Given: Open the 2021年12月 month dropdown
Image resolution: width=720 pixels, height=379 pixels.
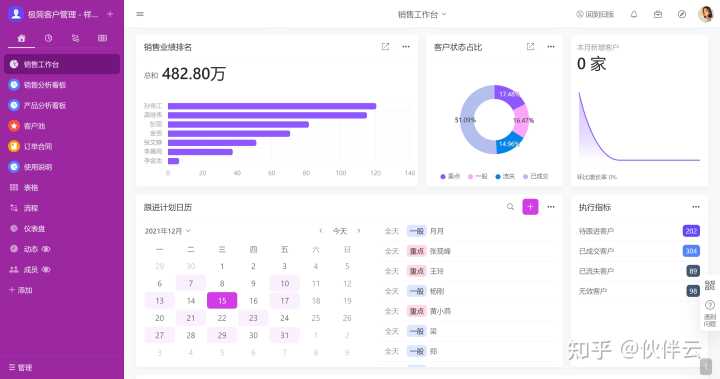Looking at the screenshot, I should point(168,231).
